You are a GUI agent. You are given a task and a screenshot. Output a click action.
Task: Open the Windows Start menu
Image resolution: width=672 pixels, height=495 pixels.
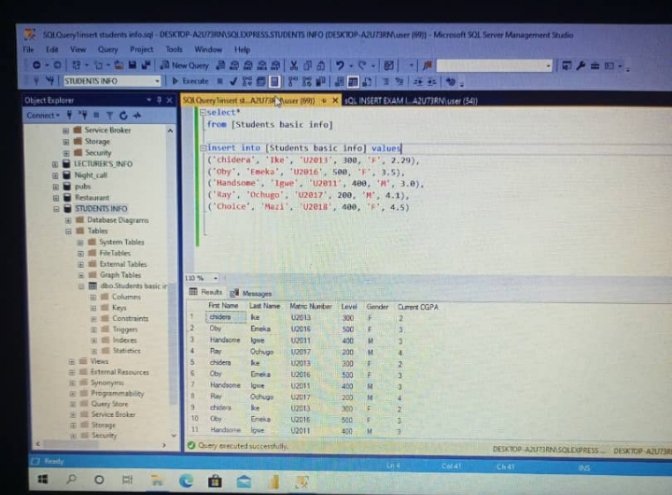coord(42,479)
